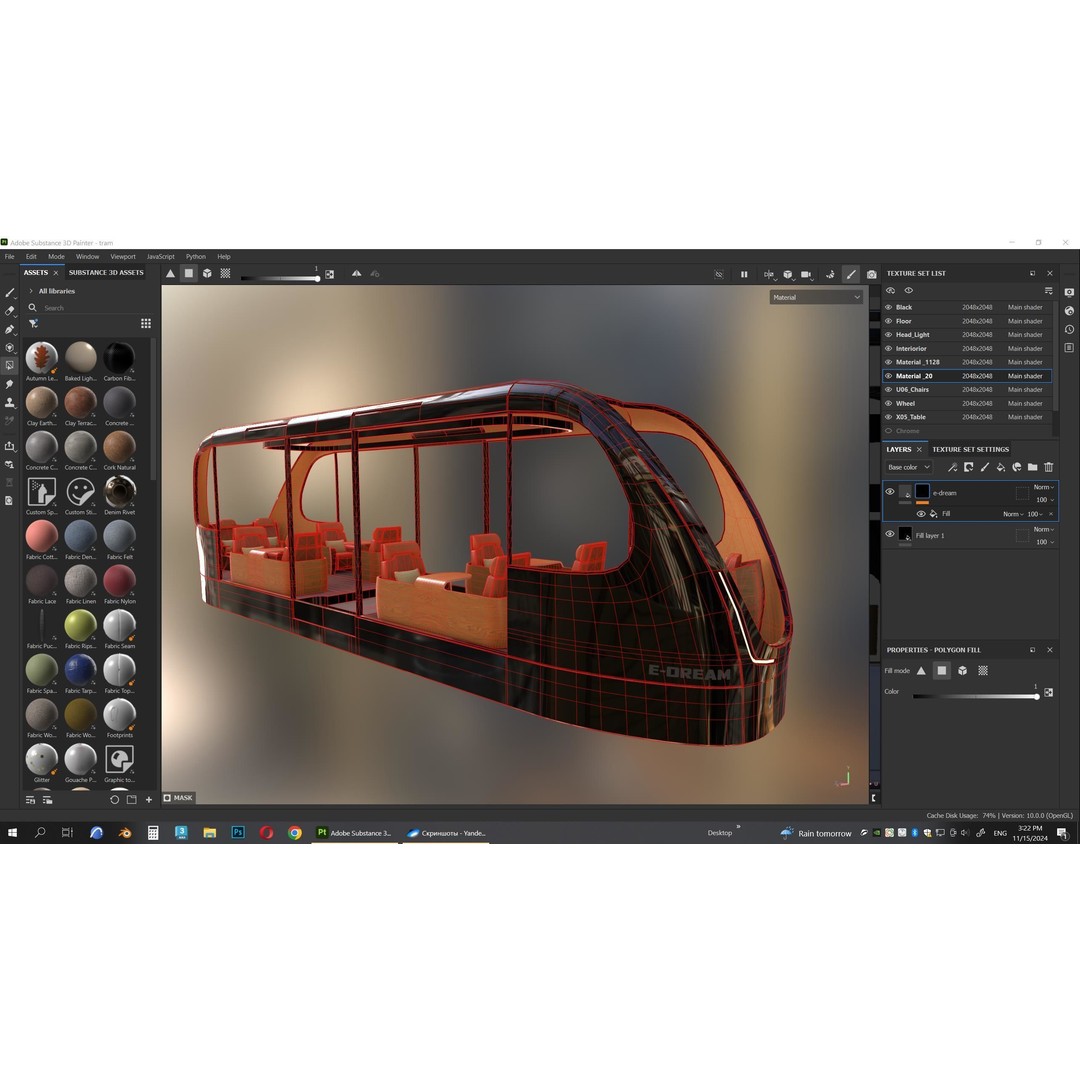Select the Clone stamp tool
The width and height of the screenshot is (1080, 1080).
point(10,402)
